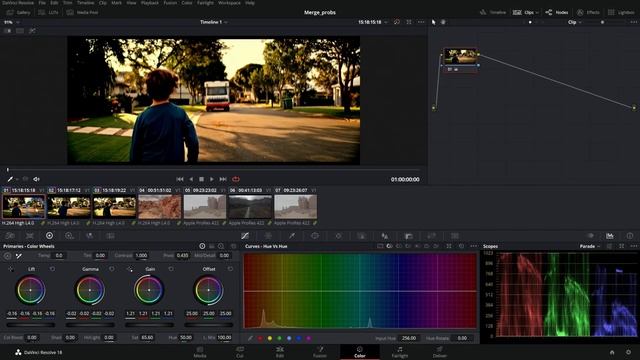Open the Color Wheels palette
This screenshot has height=360, width=640.
pos(49,236)
